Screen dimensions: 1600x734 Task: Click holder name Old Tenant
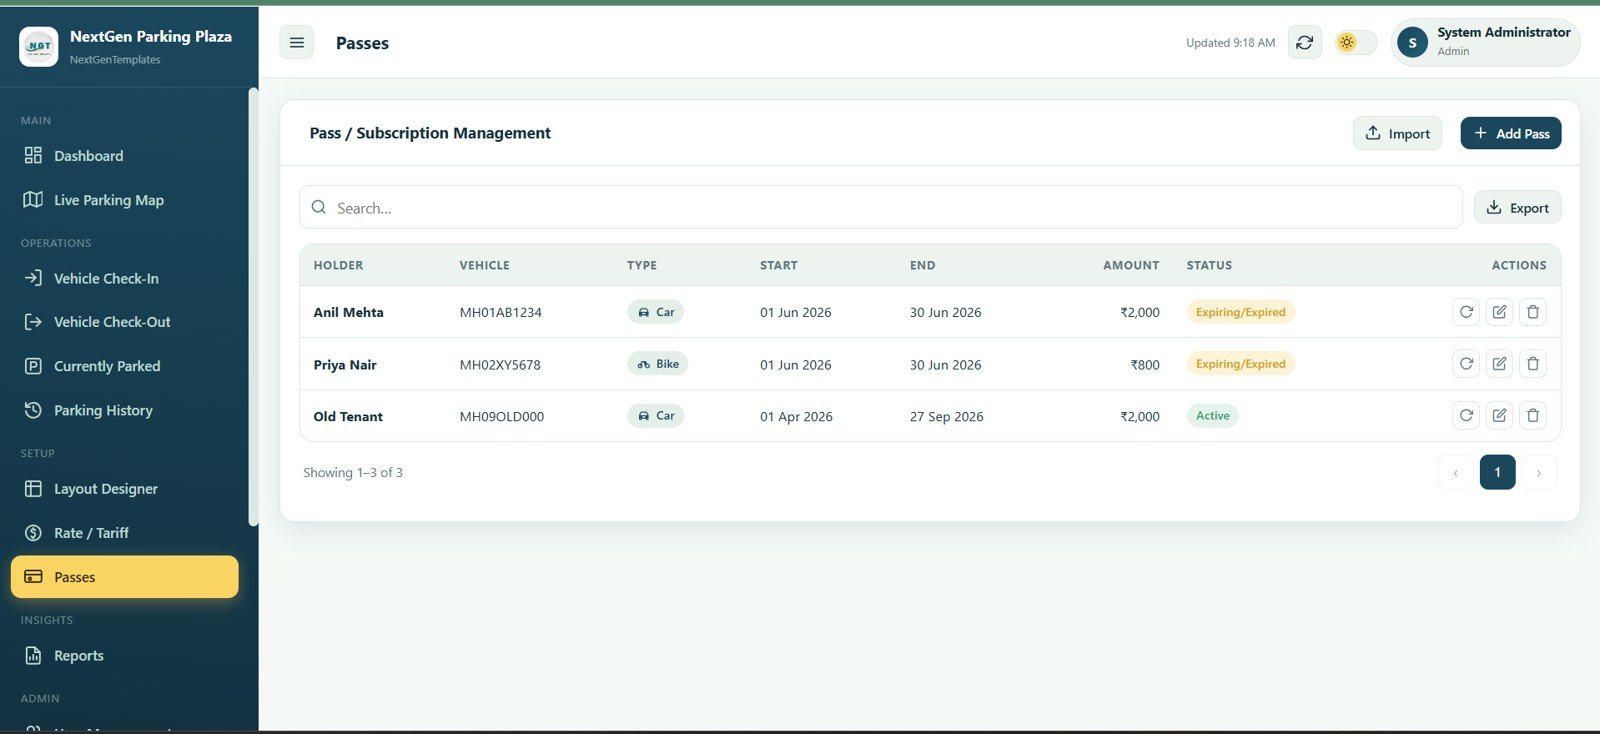point(348,416)
